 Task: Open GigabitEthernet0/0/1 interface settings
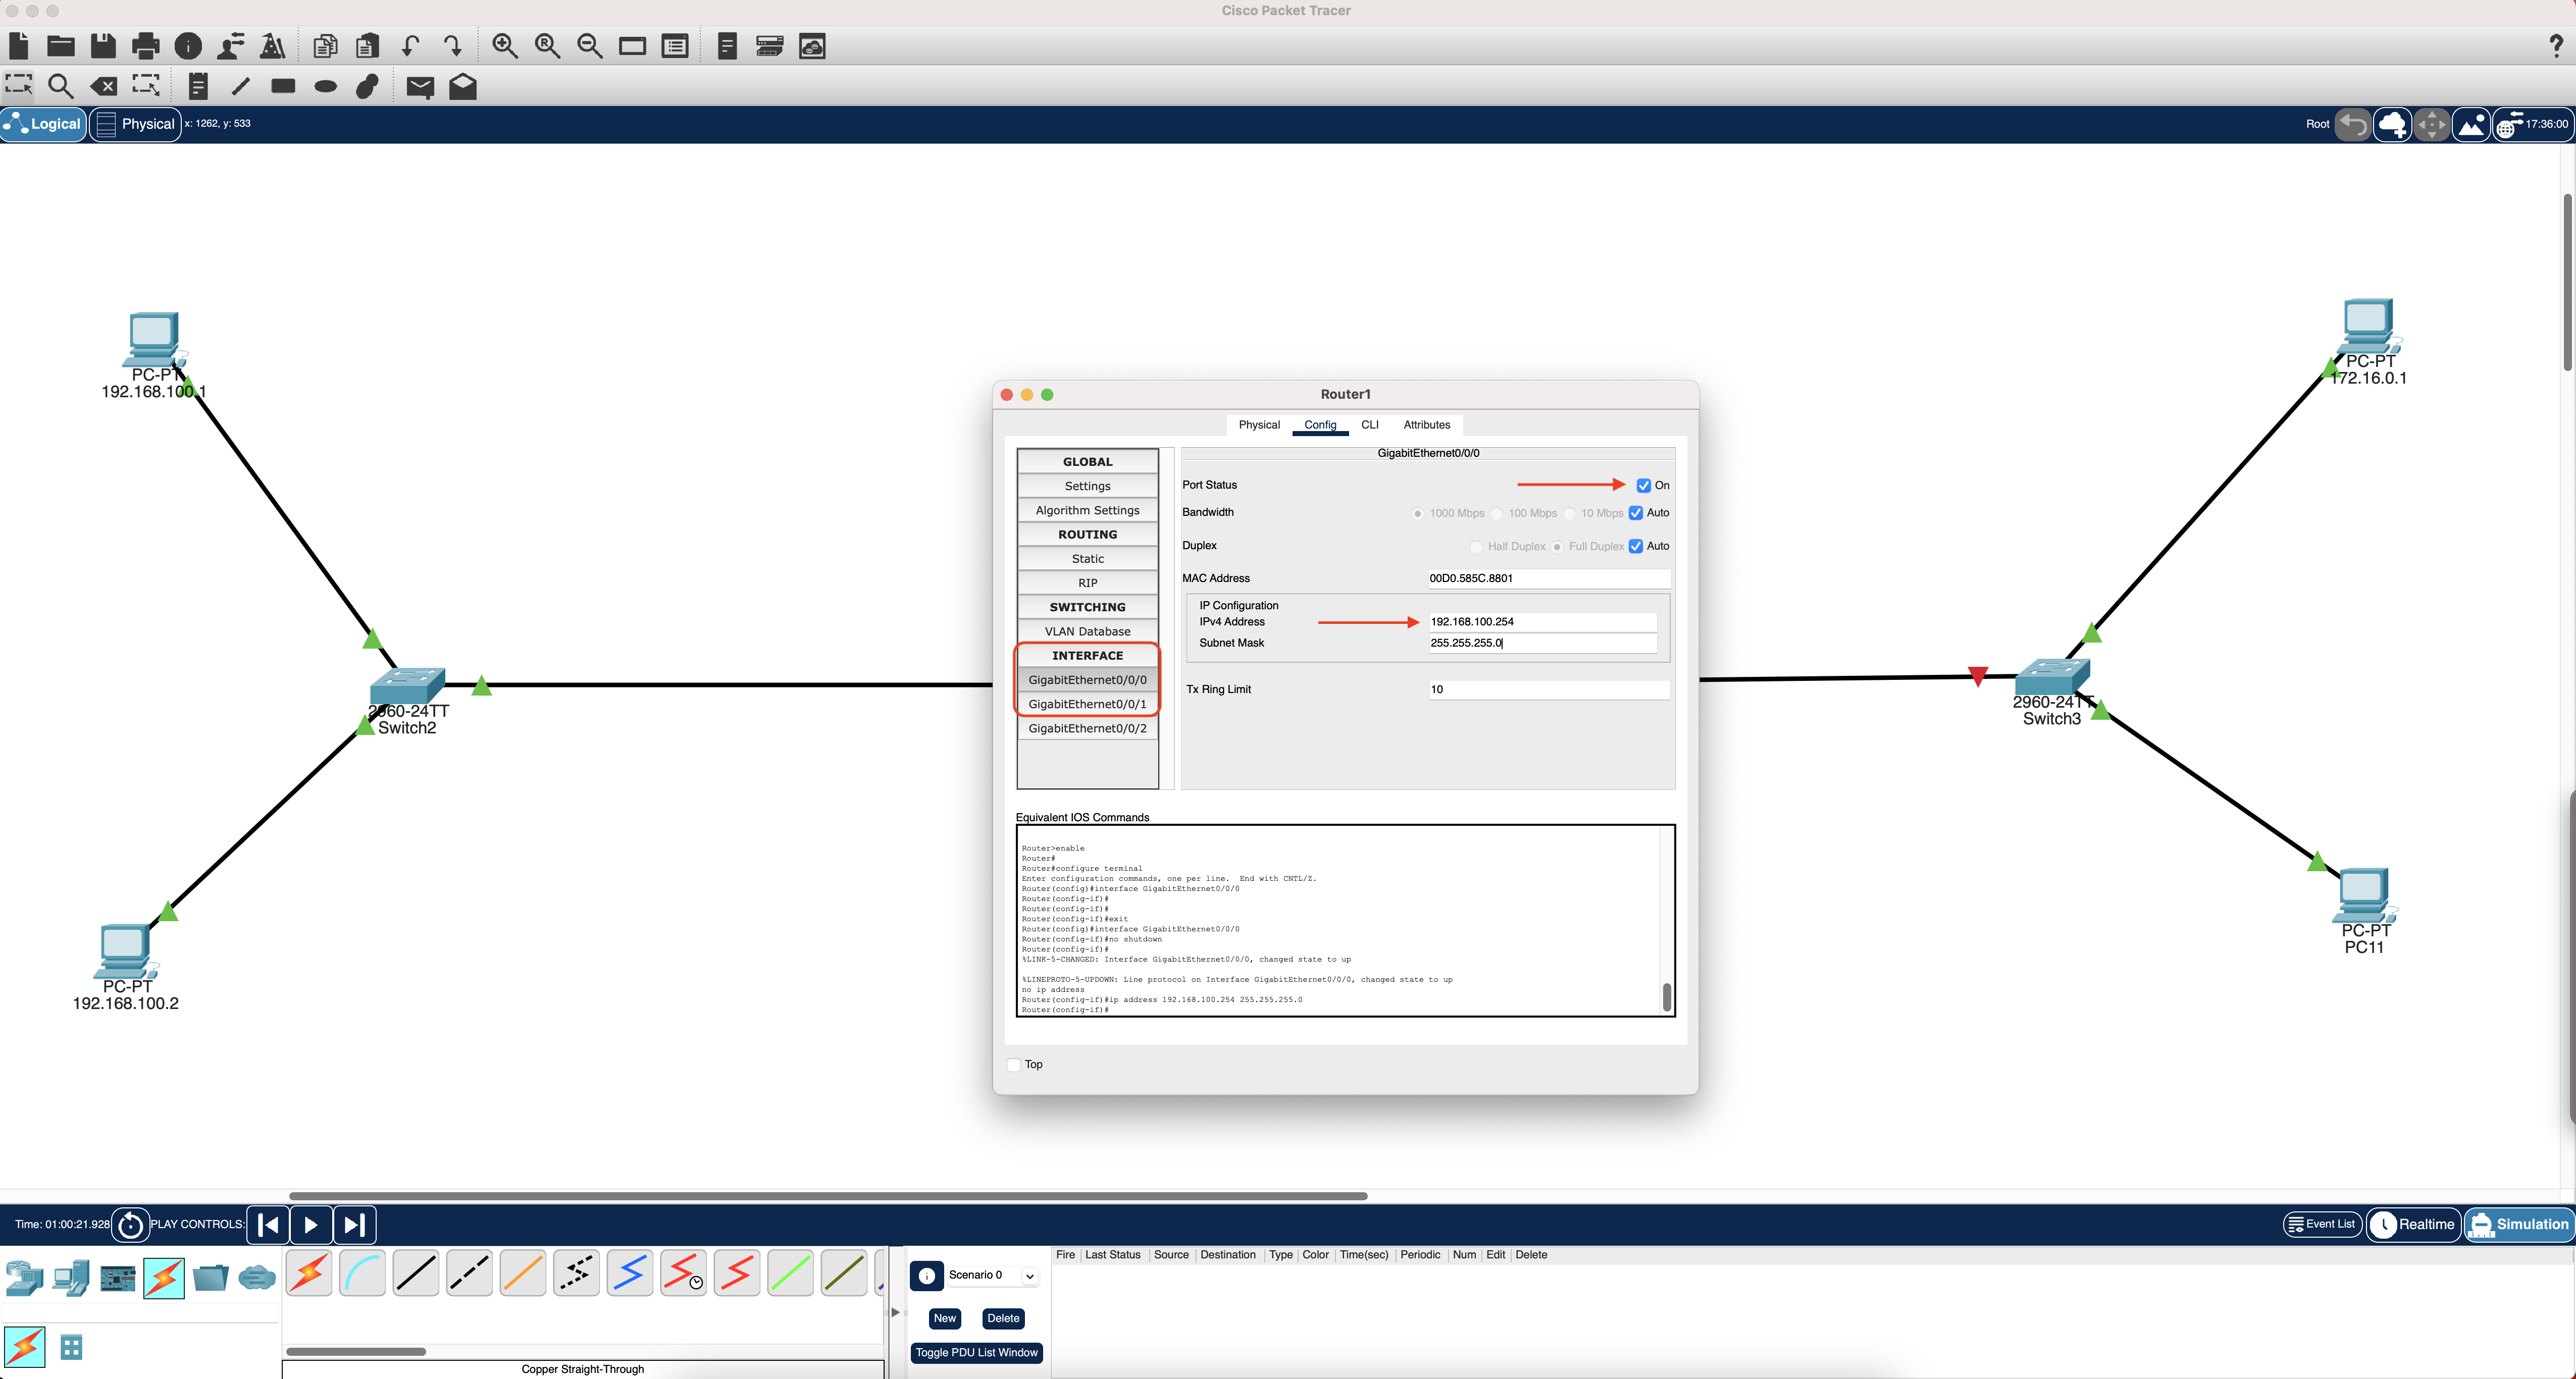tap(1087, 704)
